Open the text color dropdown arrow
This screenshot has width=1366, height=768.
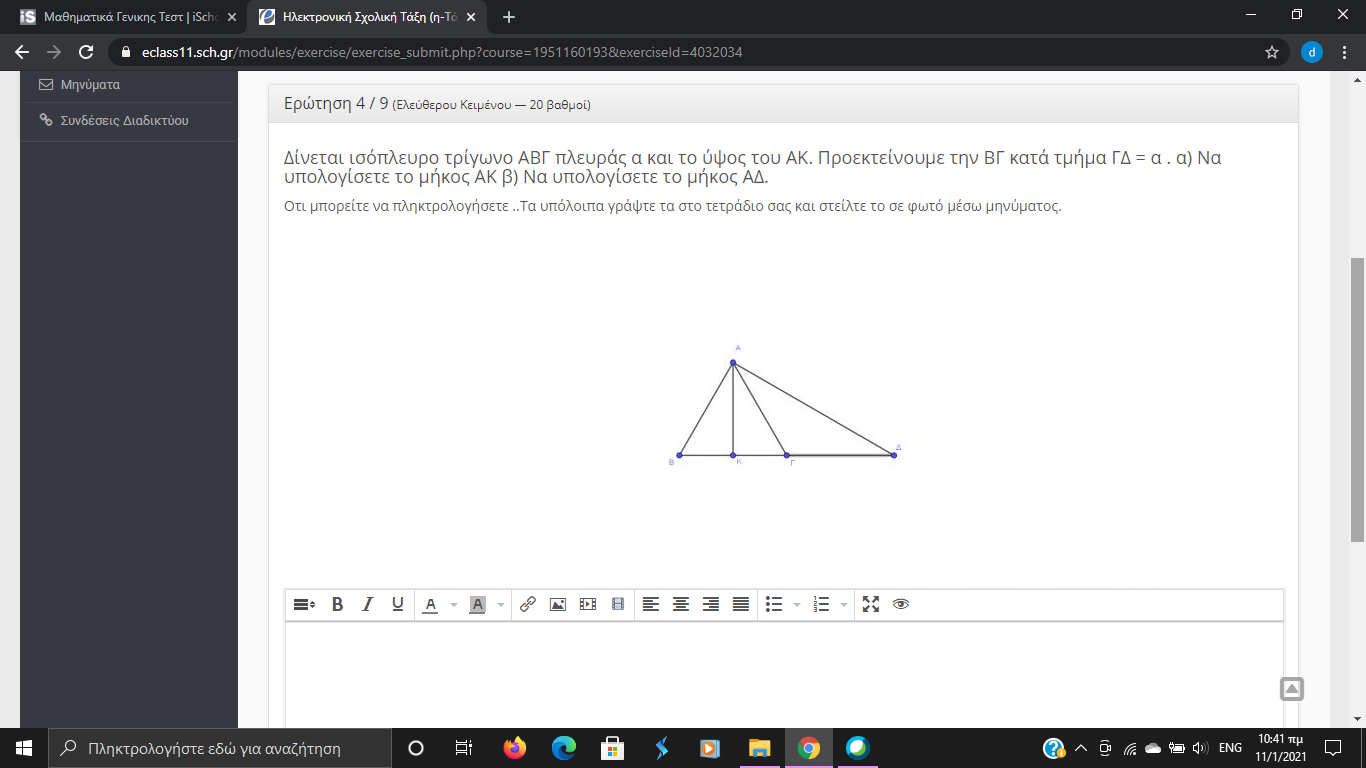[x=453, y=604]
